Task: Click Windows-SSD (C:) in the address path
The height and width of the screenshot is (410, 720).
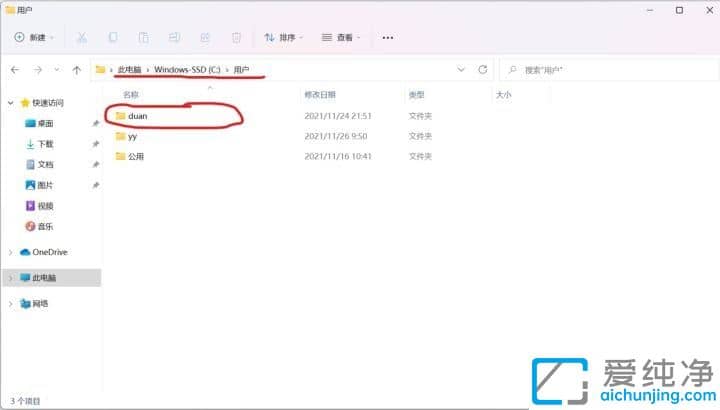Action: pyautogui.click(x=188, y=70)
